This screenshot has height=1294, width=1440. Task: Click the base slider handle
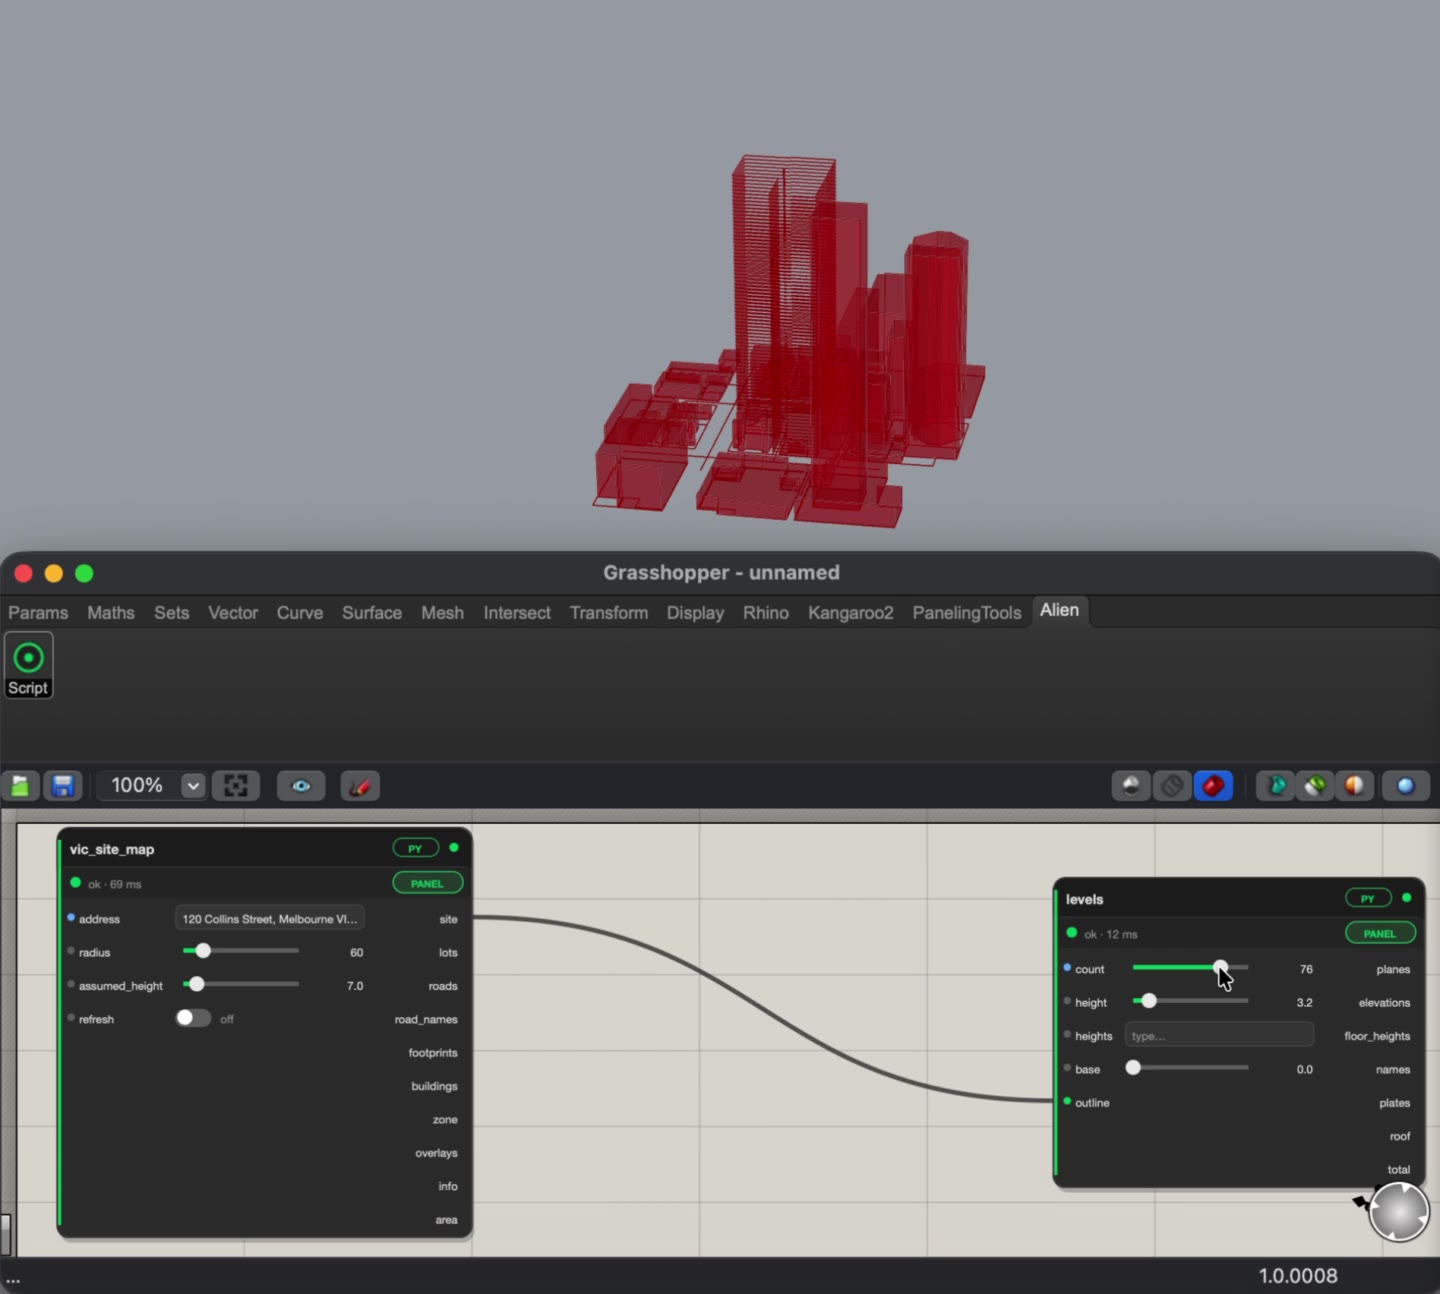[x=1133, y=1068]
